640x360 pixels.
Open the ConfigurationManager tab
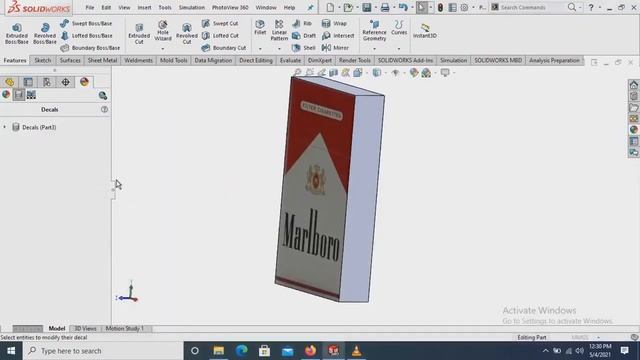[47, 82]
